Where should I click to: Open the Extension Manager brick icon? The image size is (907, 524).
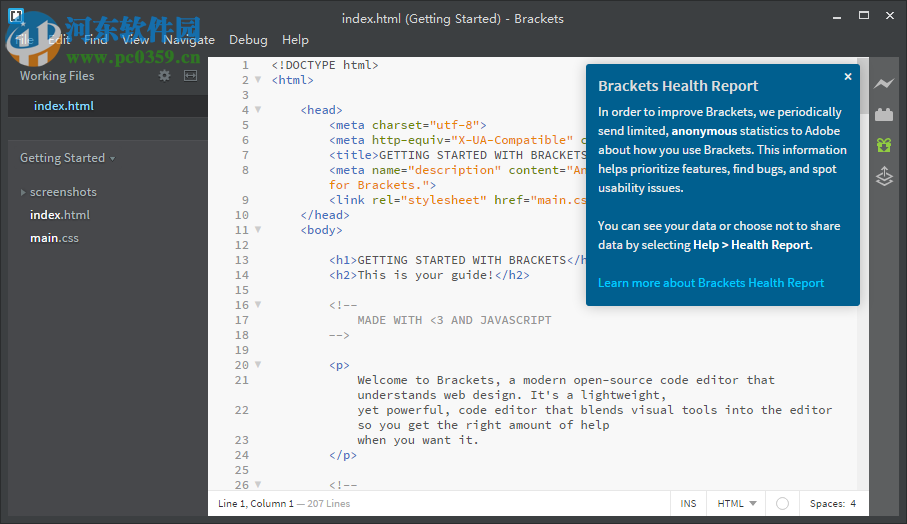[x=883, y=115]
